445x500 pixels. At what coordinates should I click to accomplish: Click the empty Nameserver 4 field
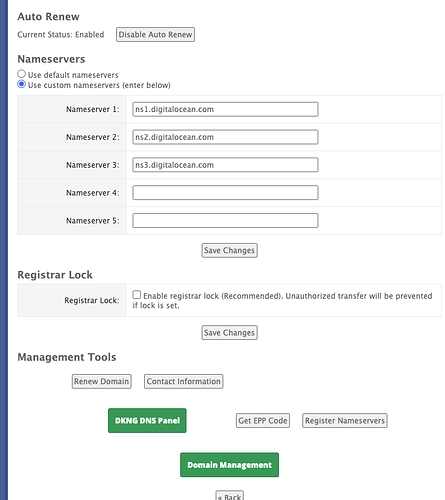coord(225,193)
